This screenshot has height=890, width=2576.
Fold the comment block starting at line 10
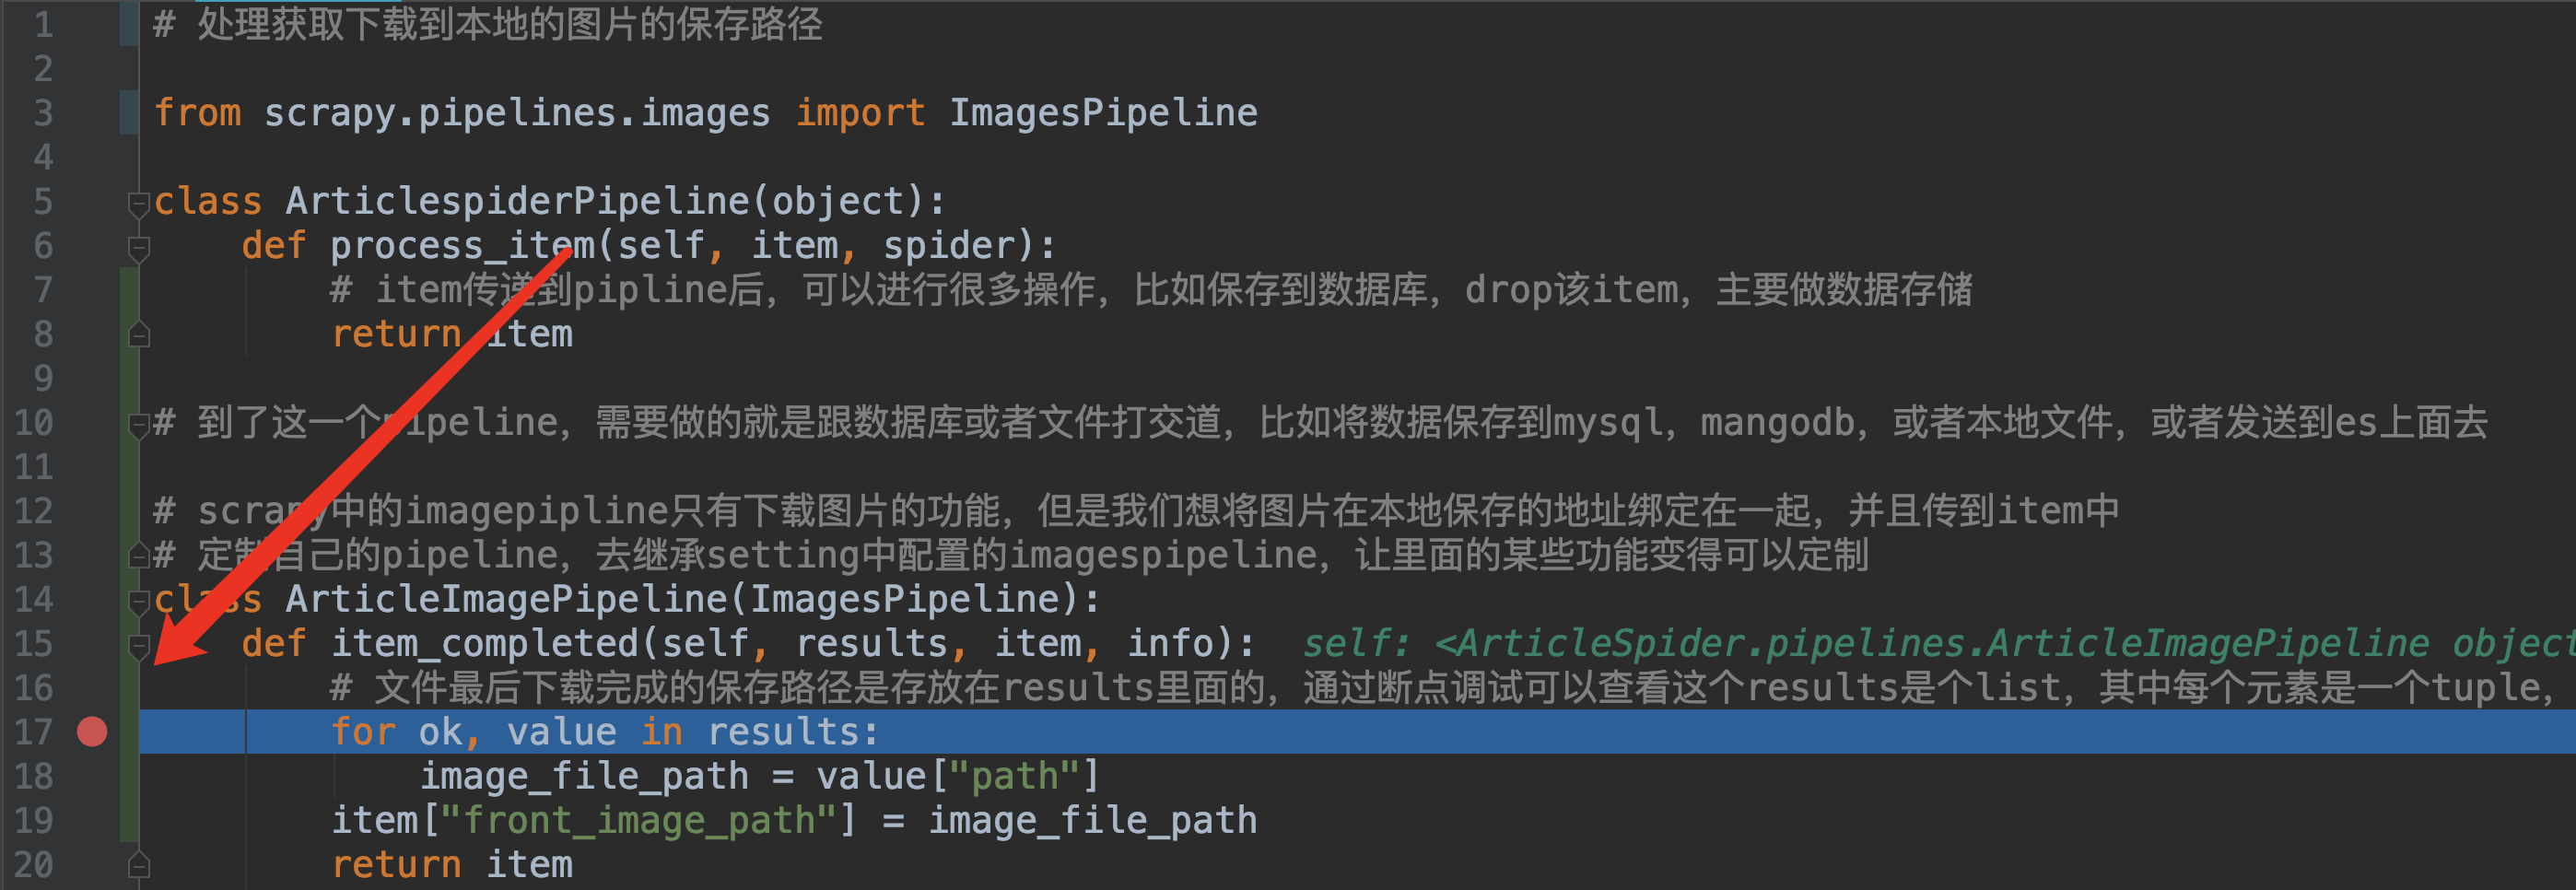[x=139, y=425]
